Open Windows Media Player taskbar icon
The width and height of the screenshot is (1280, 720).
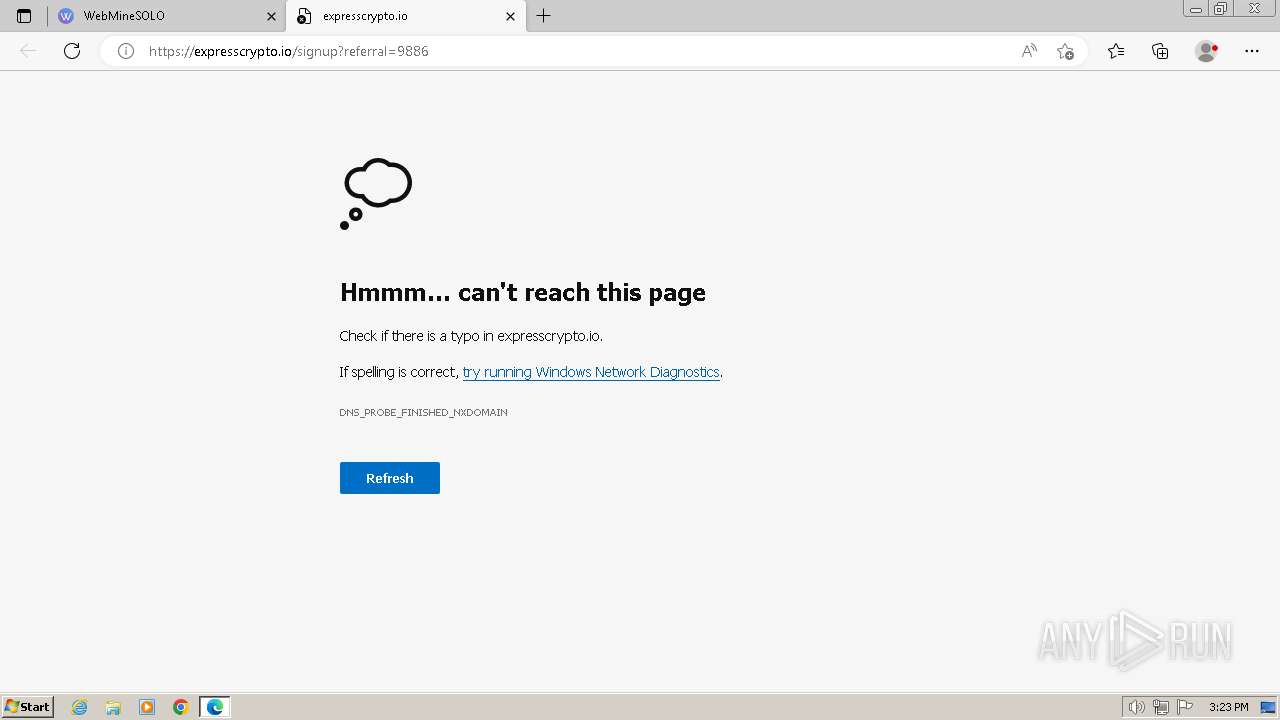point(147,707)
